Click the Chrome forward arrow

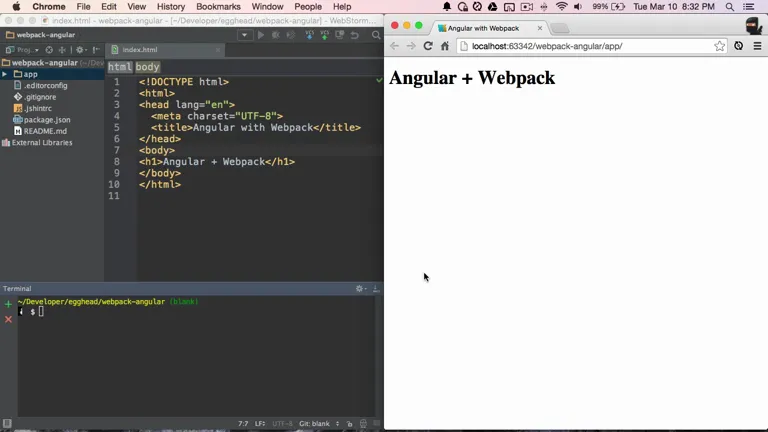(411, 46)
